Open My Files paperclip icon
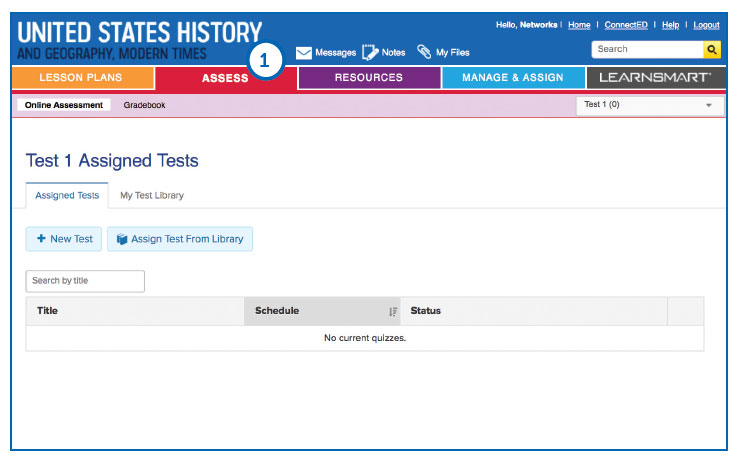 coord(424,51)
